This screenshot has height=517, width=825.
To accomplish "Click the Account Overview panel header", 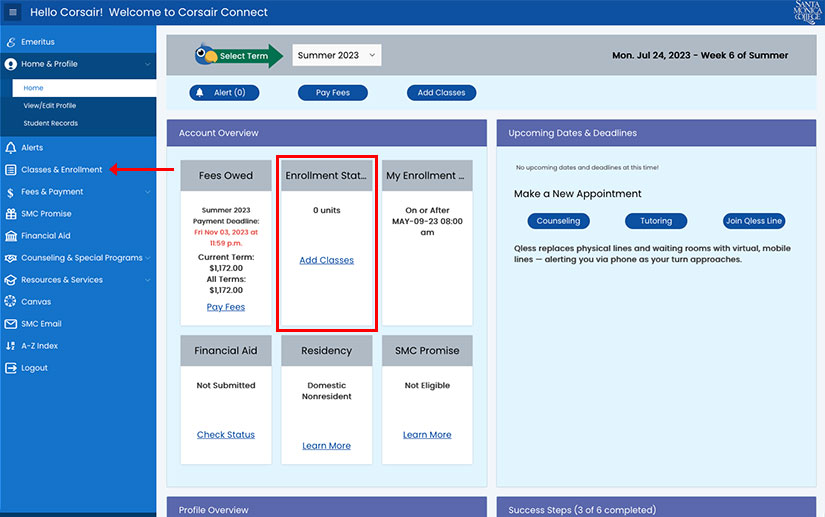I will tap(327, 133).
